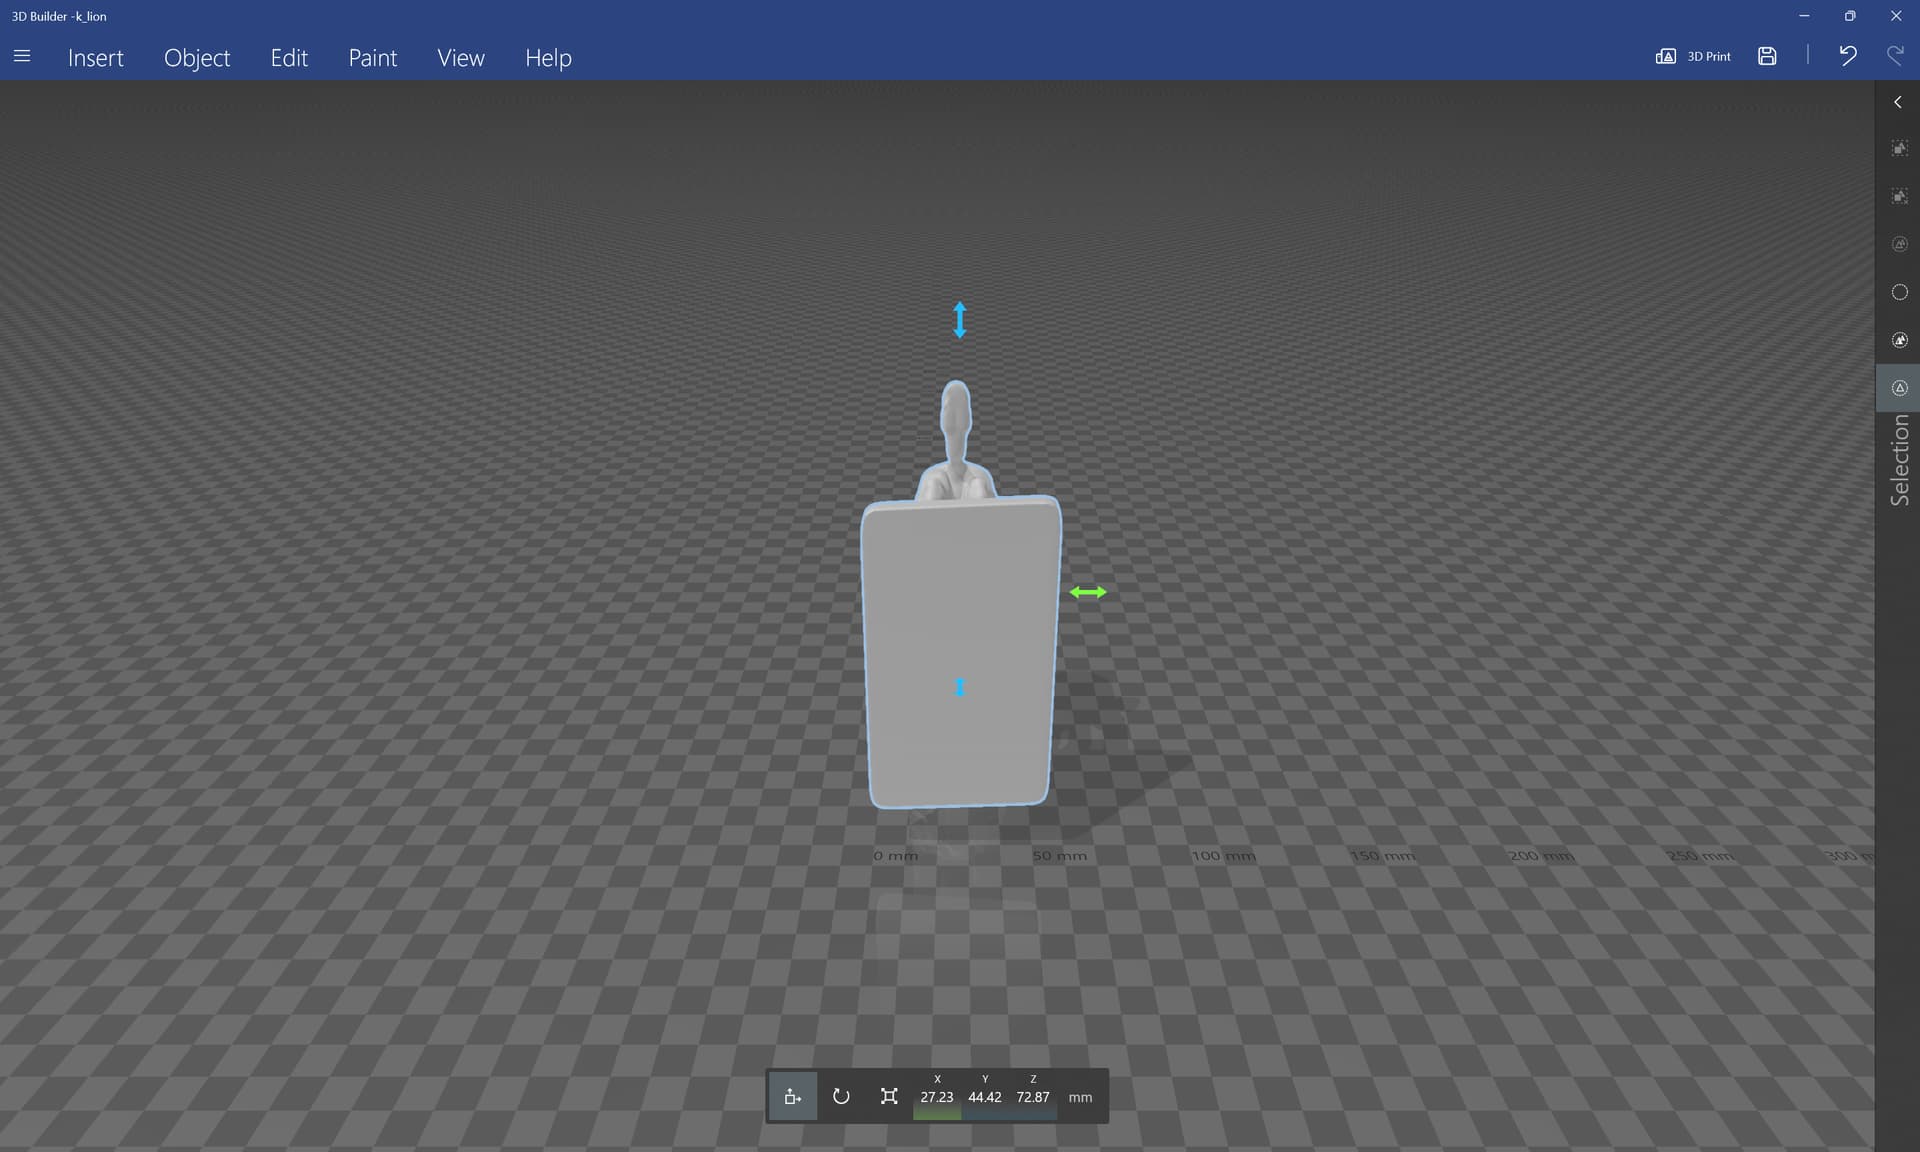Select the Move mode icon in bottom toolbar
The width and height of the screenshot is (1920, 1152).
click(x=792, y=1097)
